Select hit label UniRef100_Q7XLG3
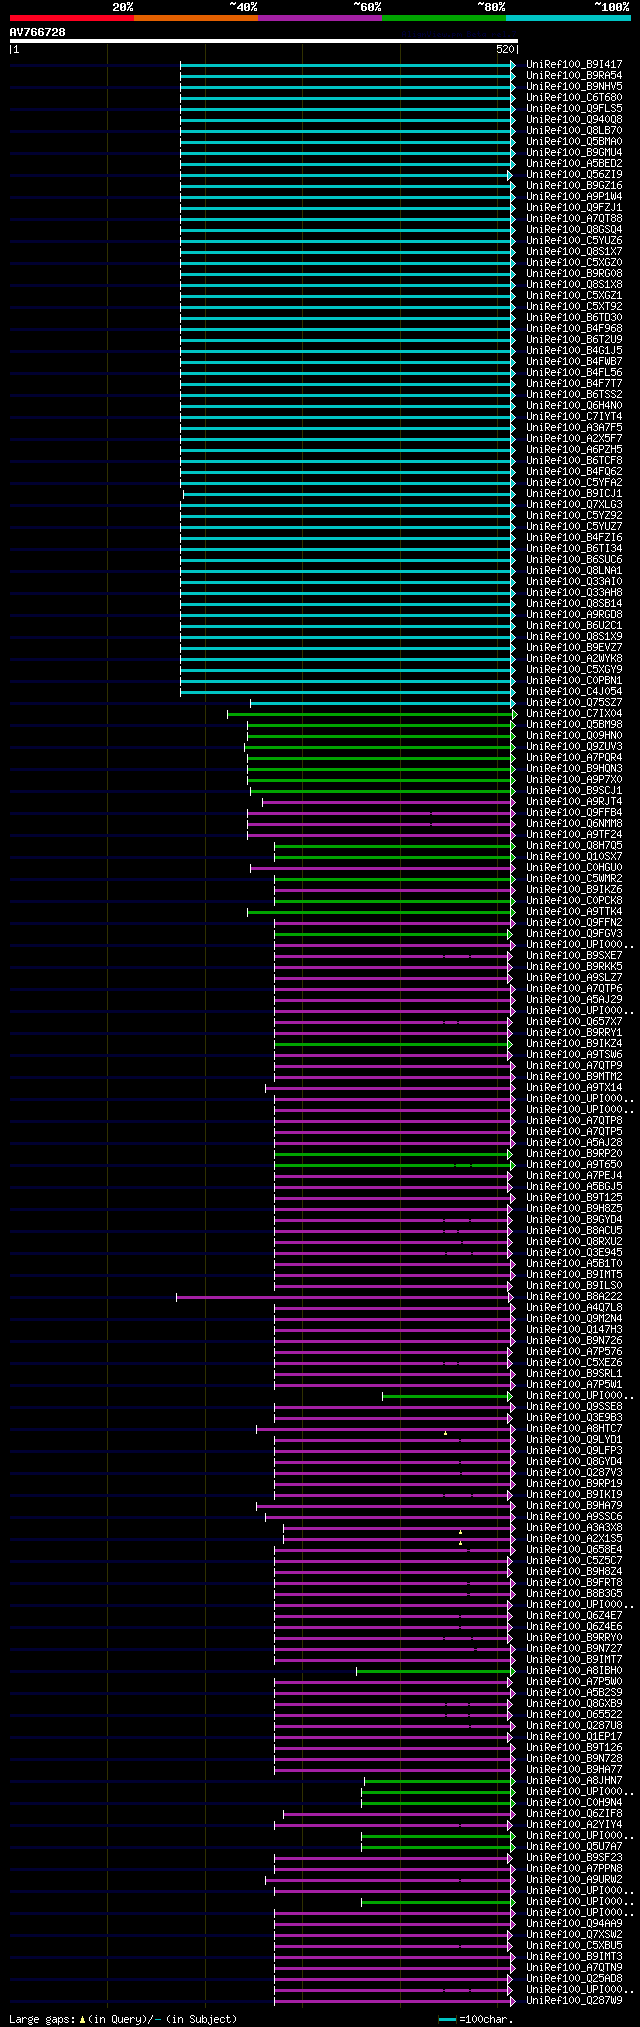640x2027 pixels. point(574,504)
